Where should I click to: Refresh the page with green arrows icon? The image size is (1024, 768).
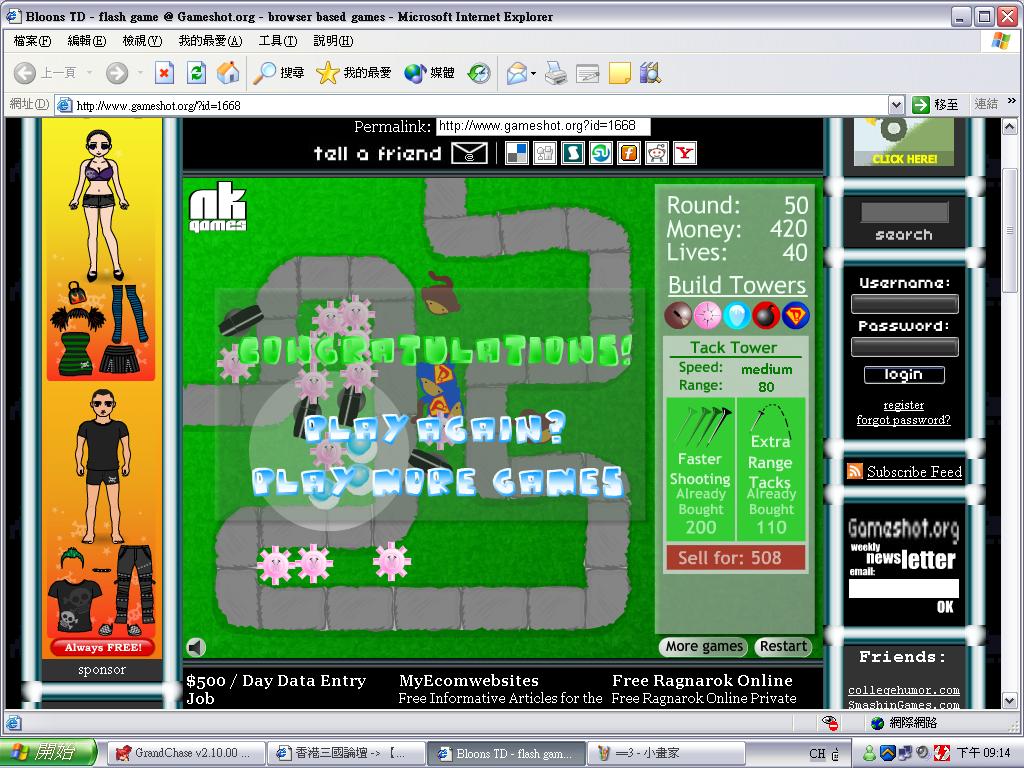196,72
